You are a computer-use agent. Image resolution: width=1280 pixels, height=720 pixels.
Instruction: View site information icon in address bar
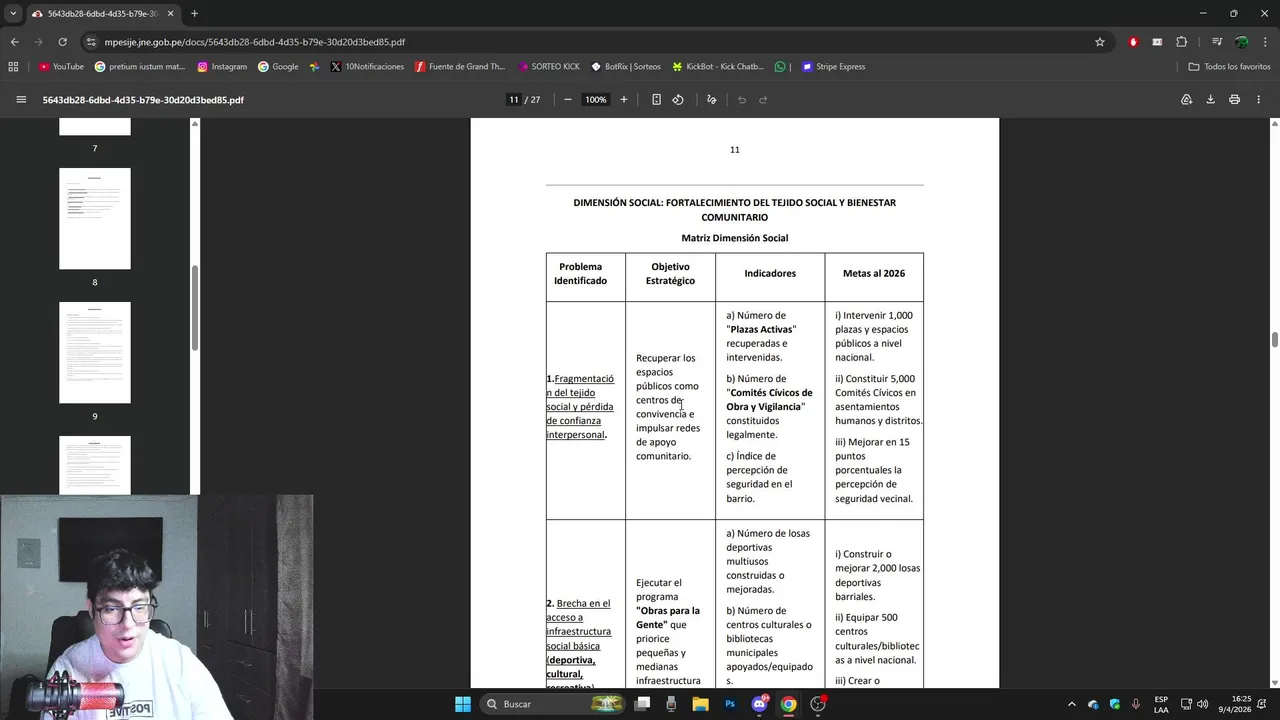pos(92,42)
